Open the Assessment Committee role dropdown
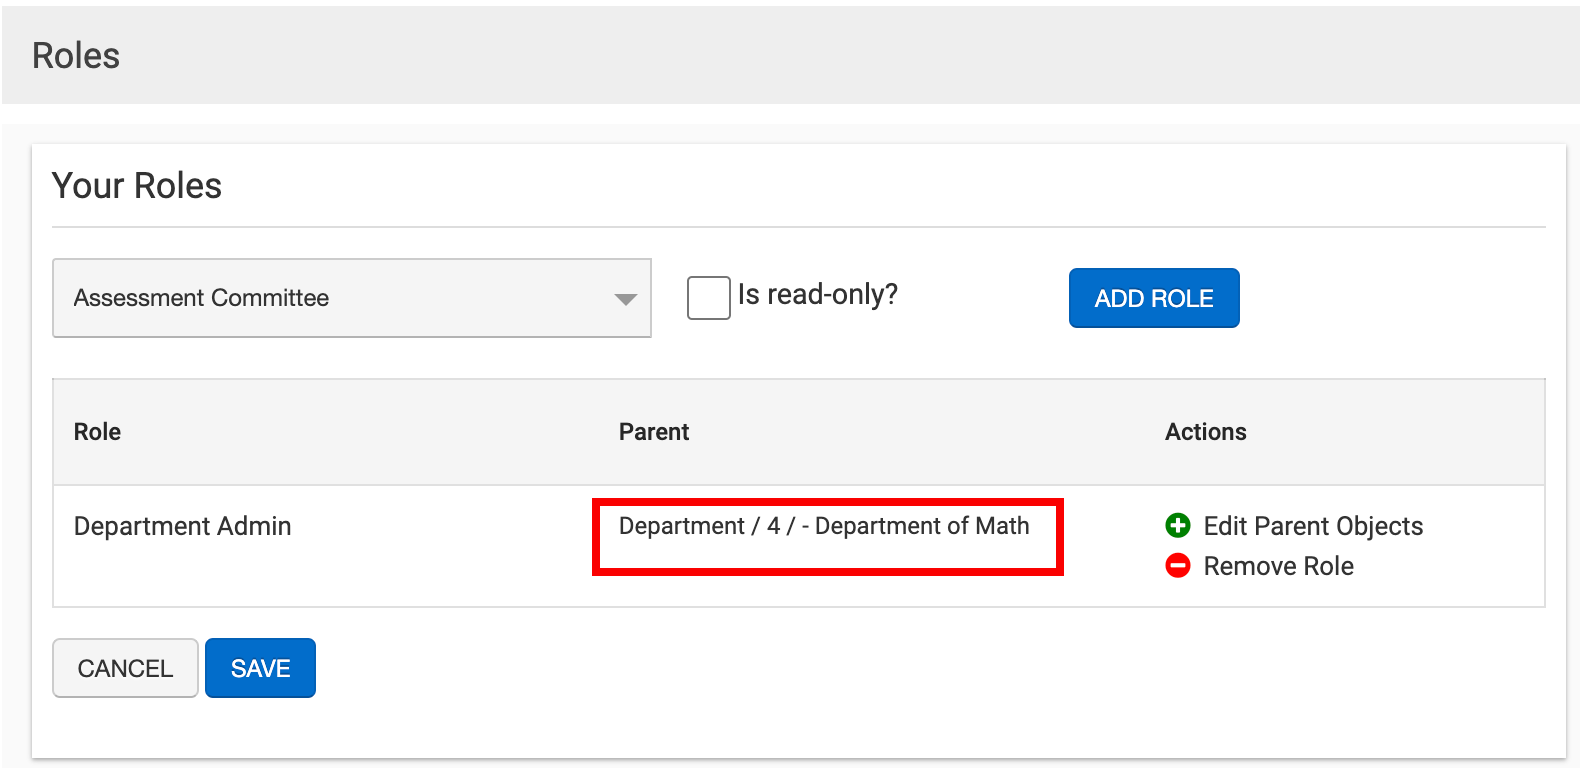 tap(351, 298)
